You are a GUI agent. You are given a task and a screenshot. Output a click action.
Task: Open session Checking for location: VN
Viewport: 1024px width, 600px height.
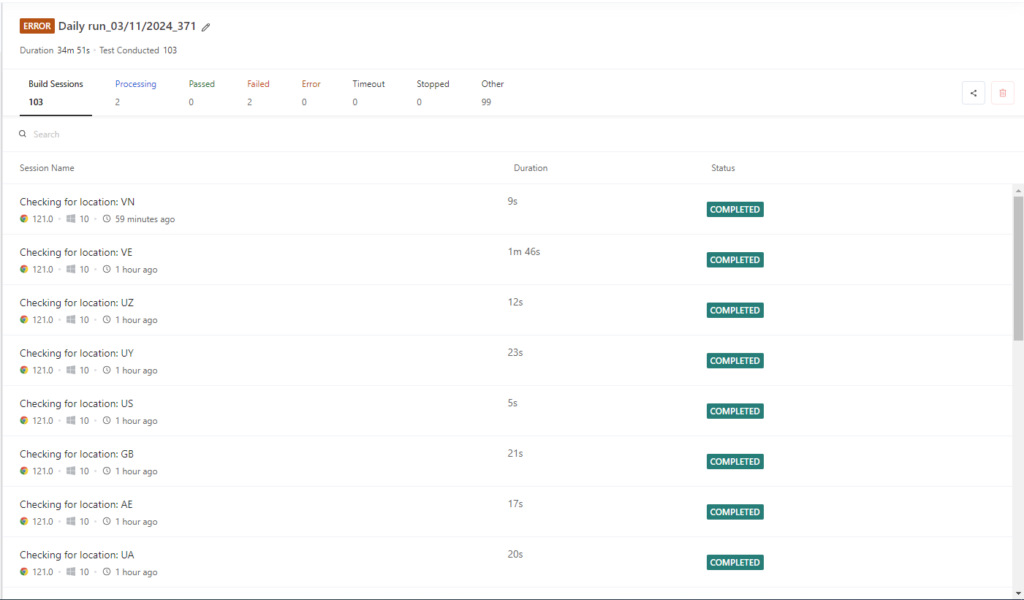pyautogui.click(x=77, y=202)
